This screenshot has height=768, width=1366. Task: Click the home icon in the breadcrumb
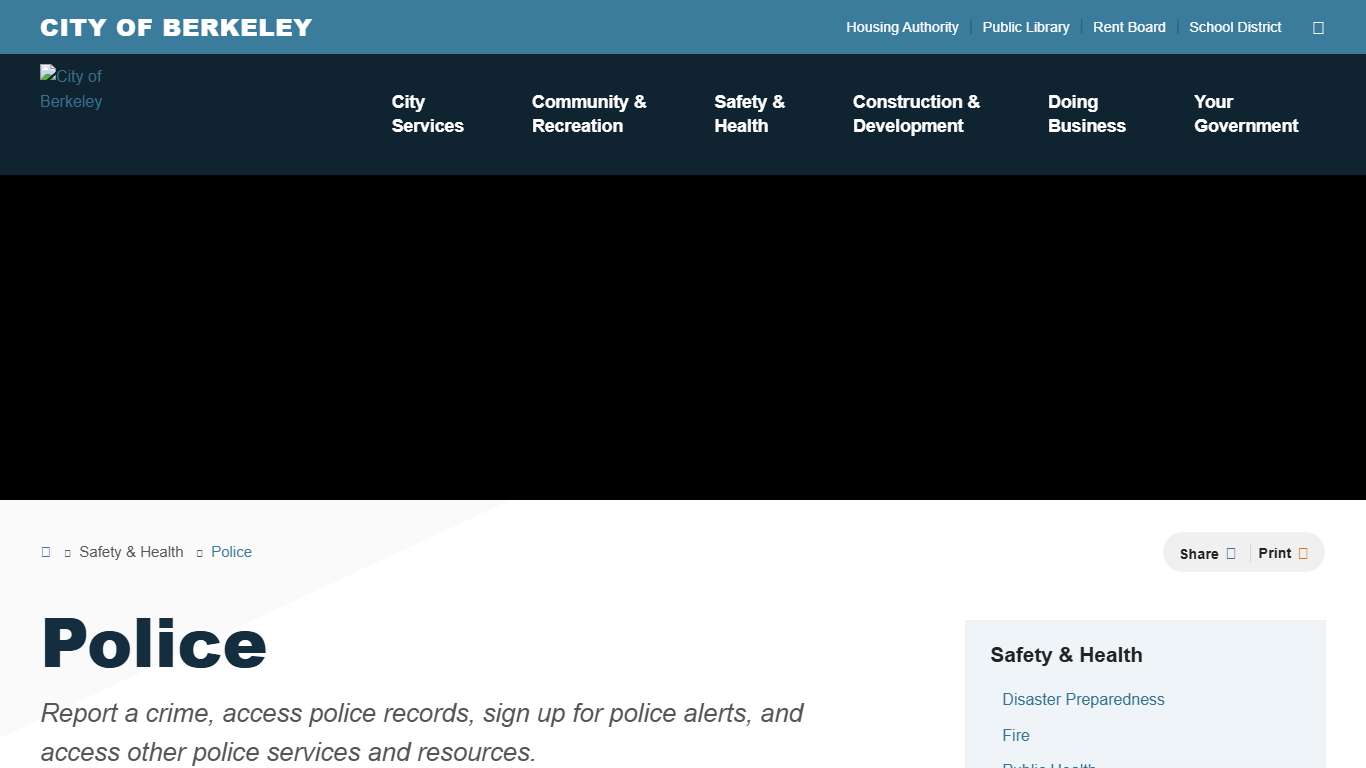pos(45,551)
